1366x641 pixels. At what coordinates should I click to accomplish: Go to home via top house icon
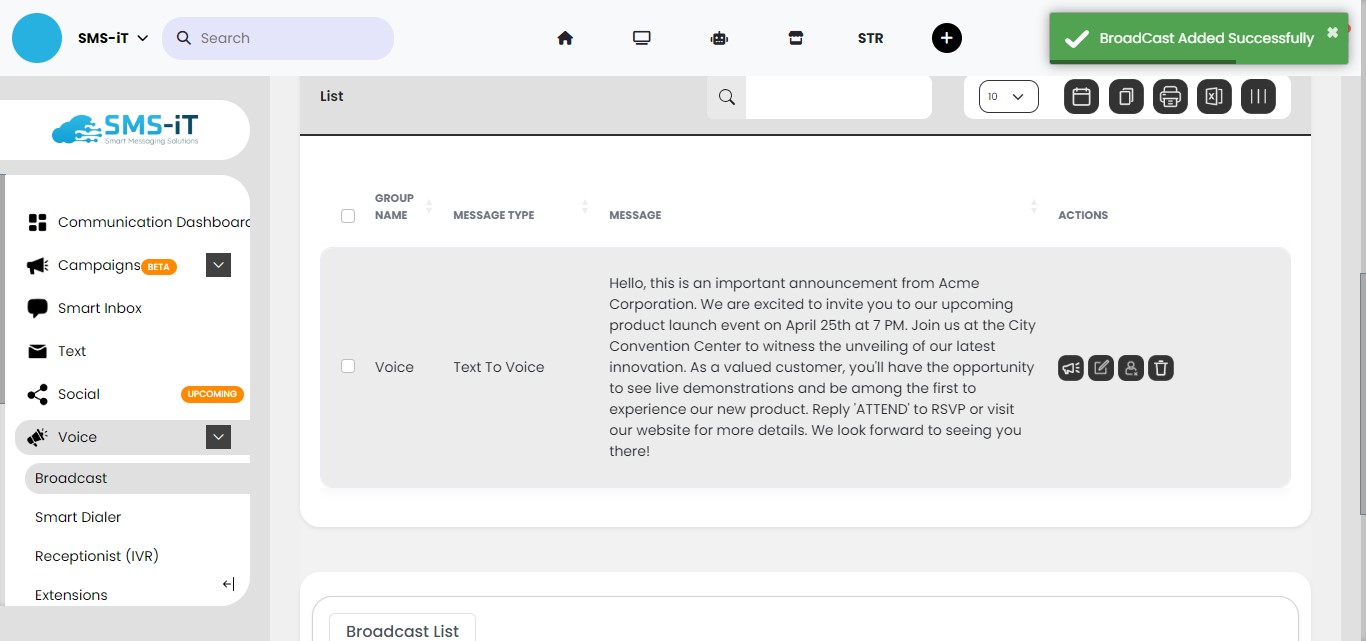[x=565, y=38]
